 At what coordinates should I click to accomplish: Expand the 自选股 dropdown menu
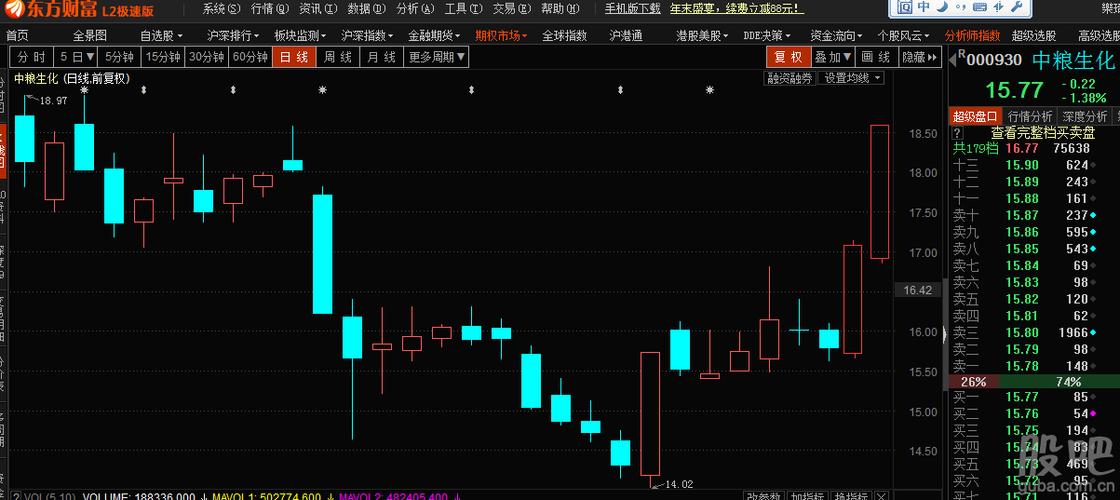click(x=161, y=36)
